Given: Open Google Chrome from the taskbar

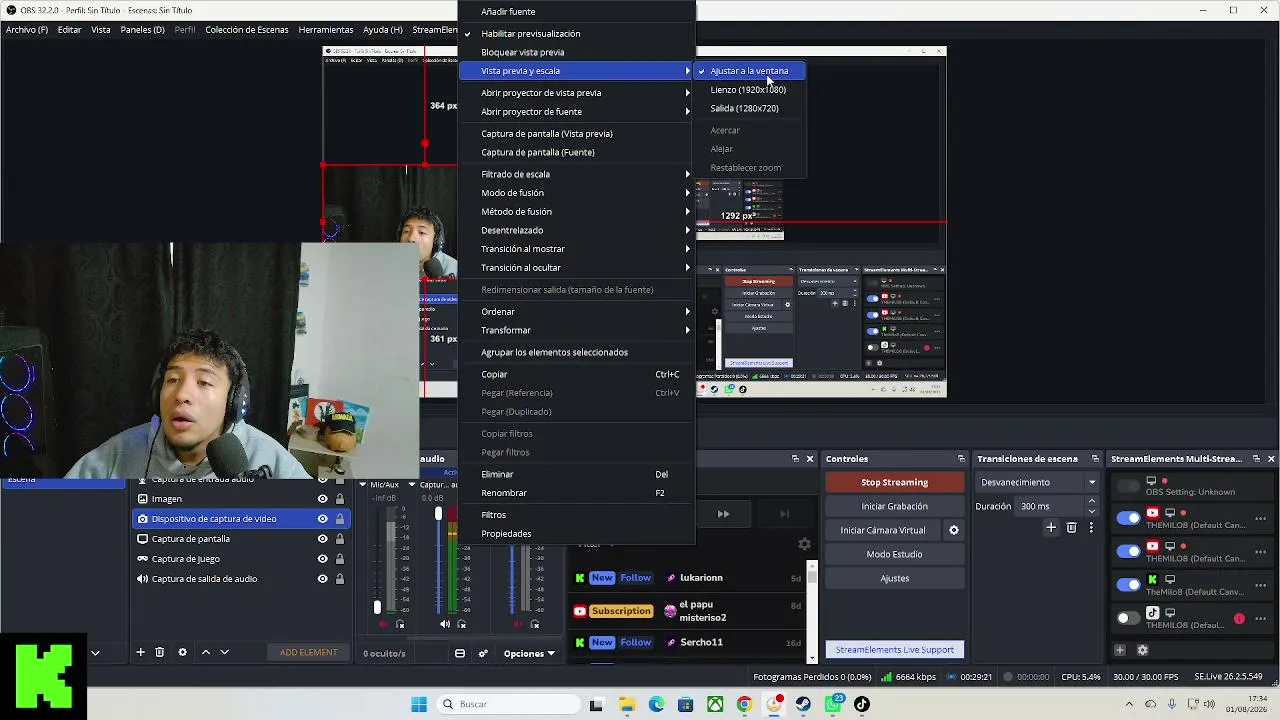Looking at the screenshot, I should tap(744, 704).
